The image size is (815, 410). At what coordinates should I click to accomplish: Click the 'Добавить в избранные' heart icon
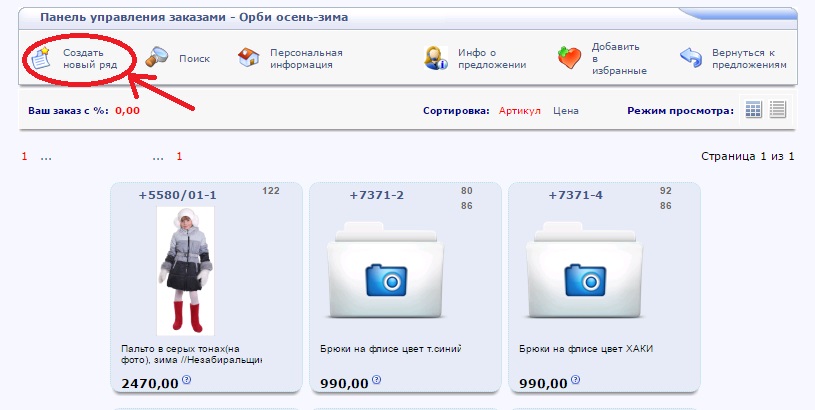point(569,58)
